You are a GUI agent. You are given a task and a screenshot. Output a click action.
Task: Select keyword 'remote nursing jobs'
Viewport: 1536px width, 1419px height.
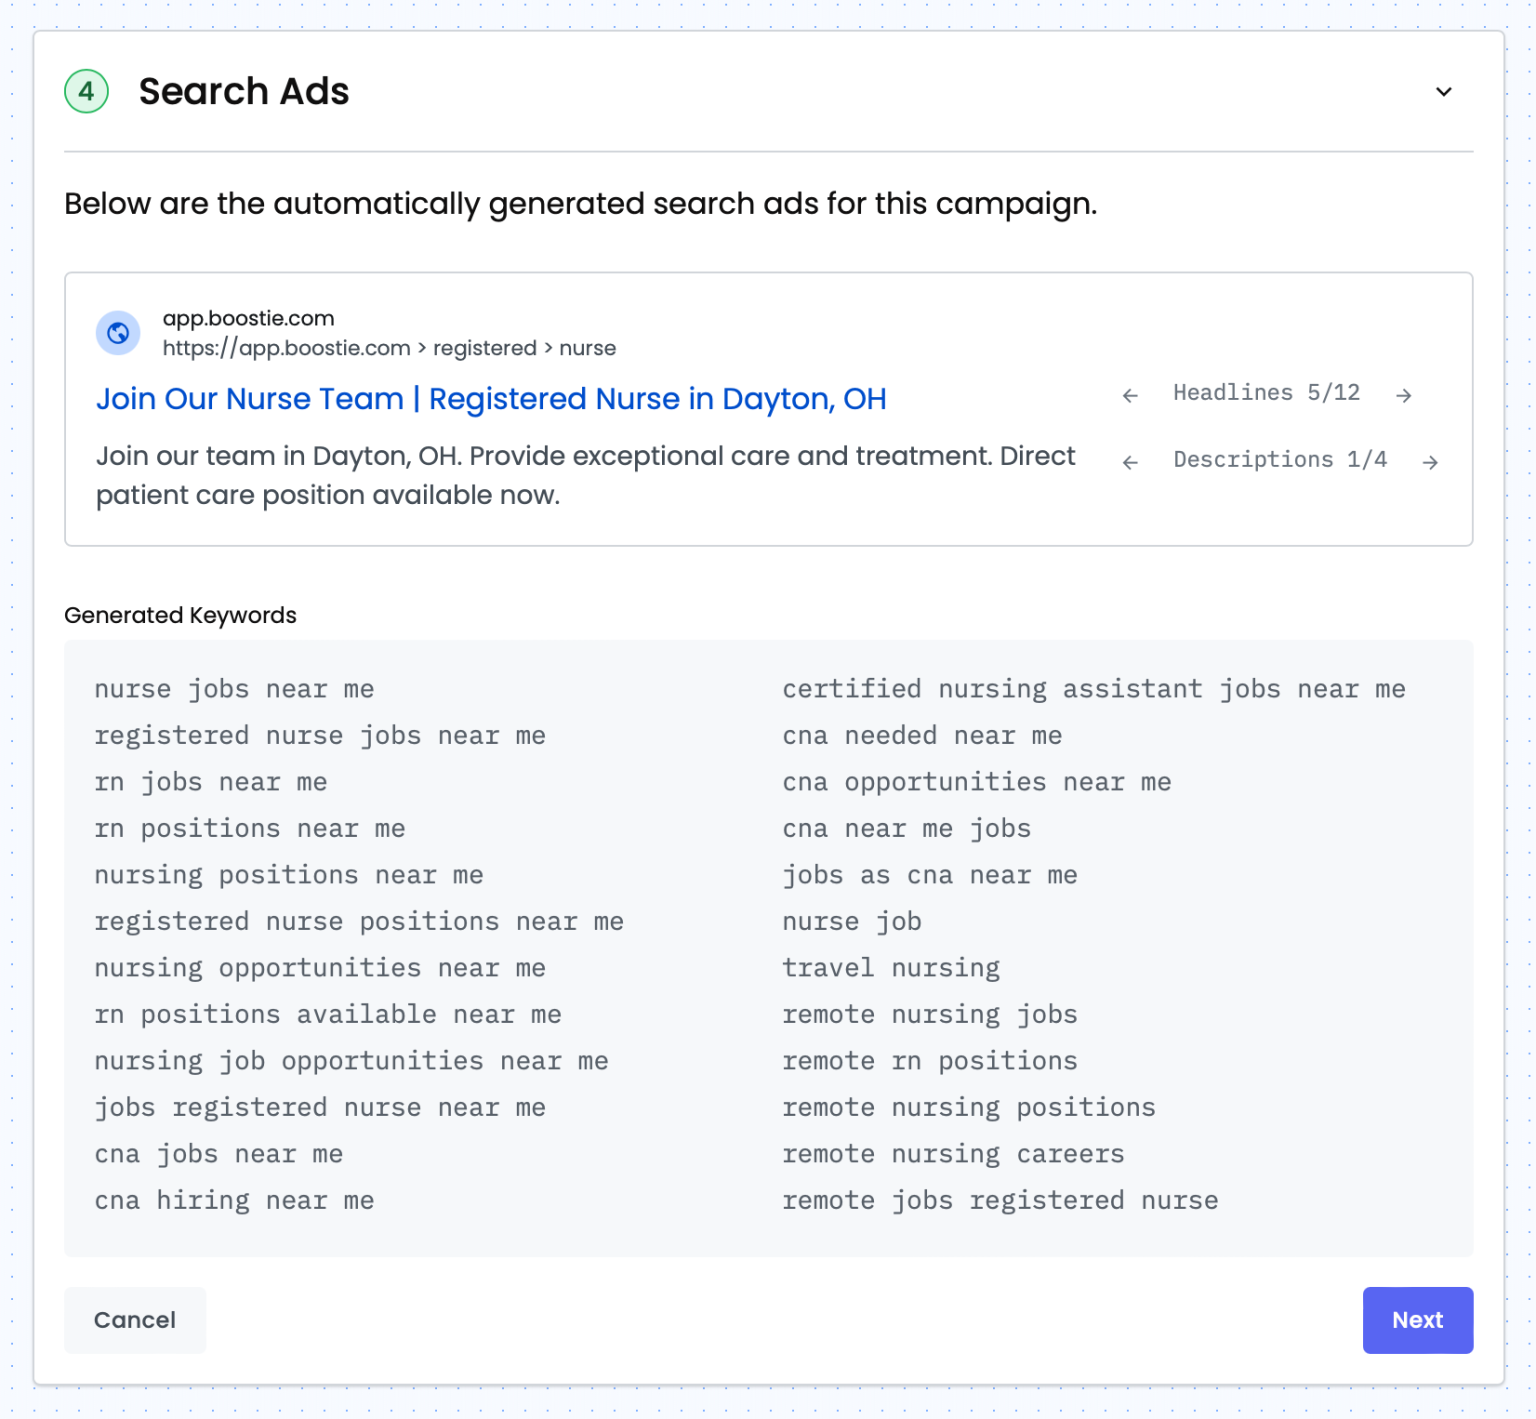tap(930, 1015)
